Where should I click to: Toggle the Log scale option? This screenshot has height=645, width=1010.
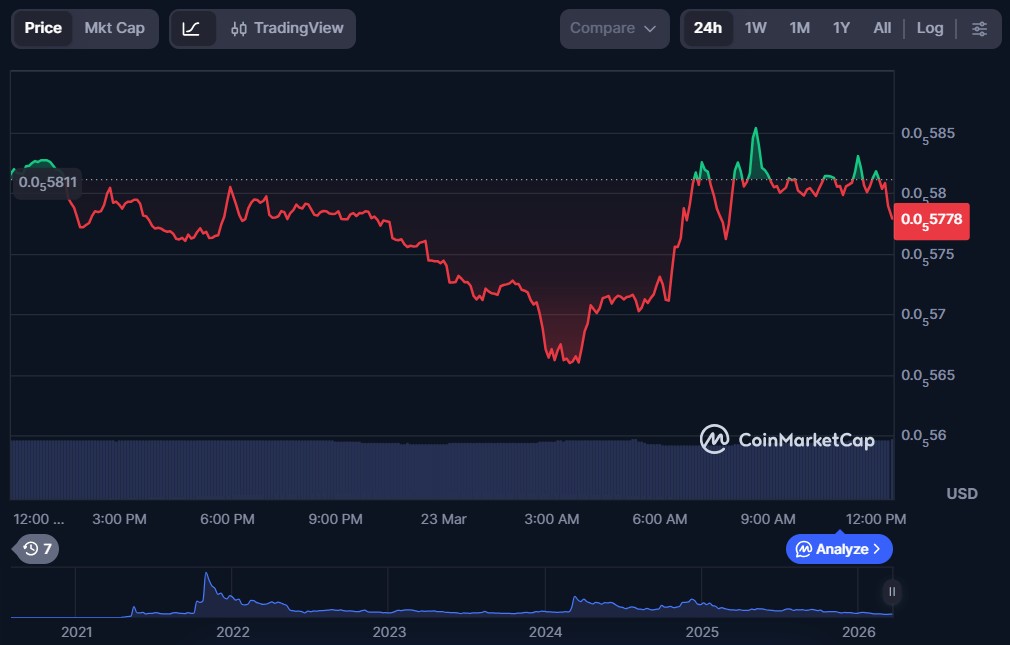929,29
